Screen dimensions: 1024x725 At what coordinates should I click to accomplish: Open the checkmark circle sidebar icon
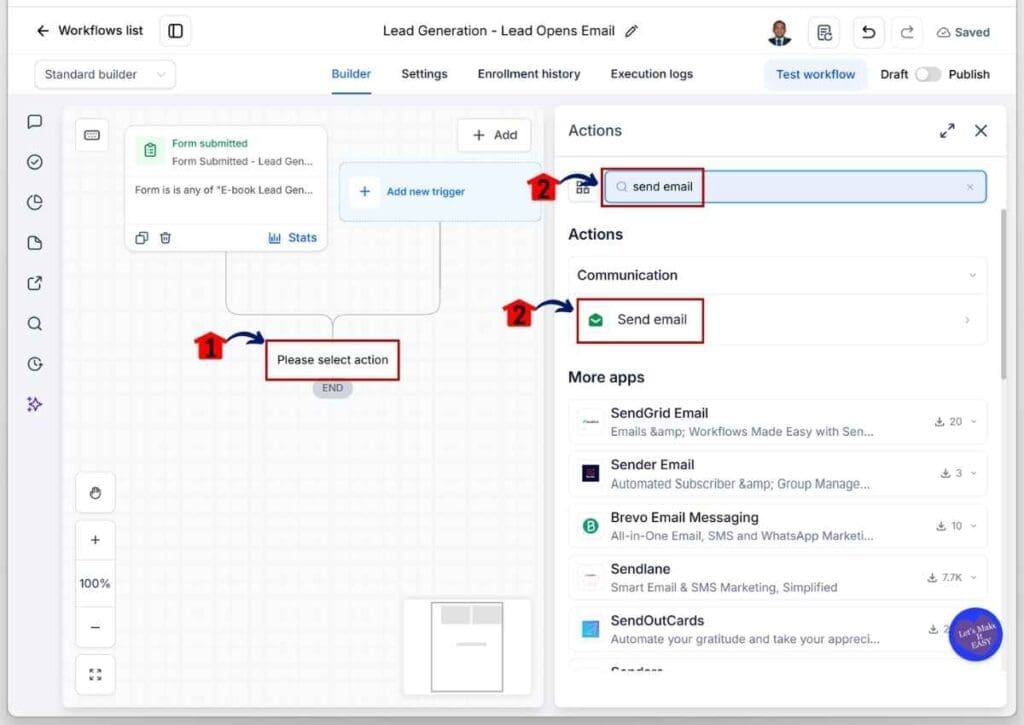35,162
